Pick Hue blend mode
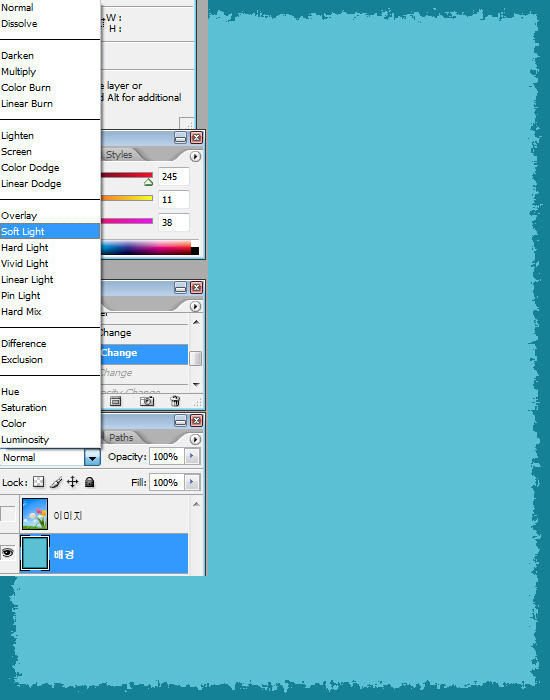The height and width of the screenshot is (700, 550). coord(10,392)
